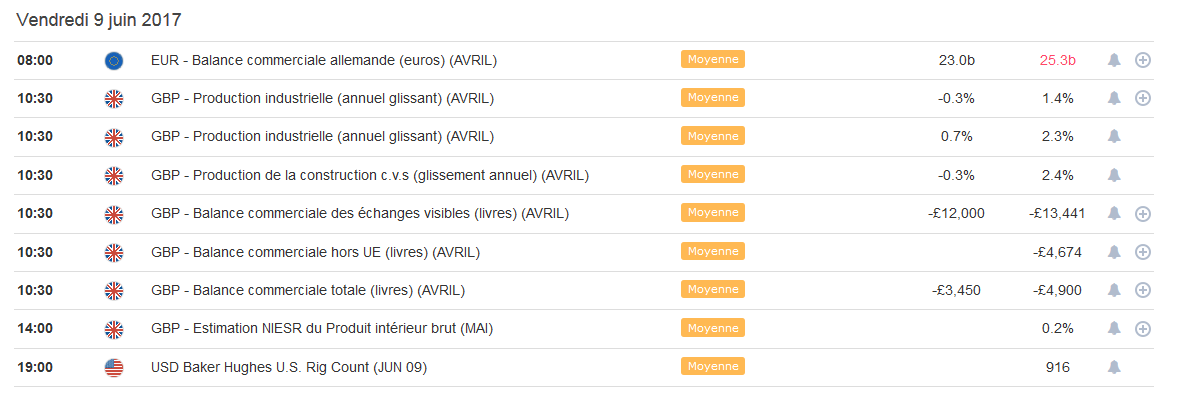Viewport: 1189px width, 398px height.
Task: Click US flag icon for Baker Hughes
Action: point(114,368)
